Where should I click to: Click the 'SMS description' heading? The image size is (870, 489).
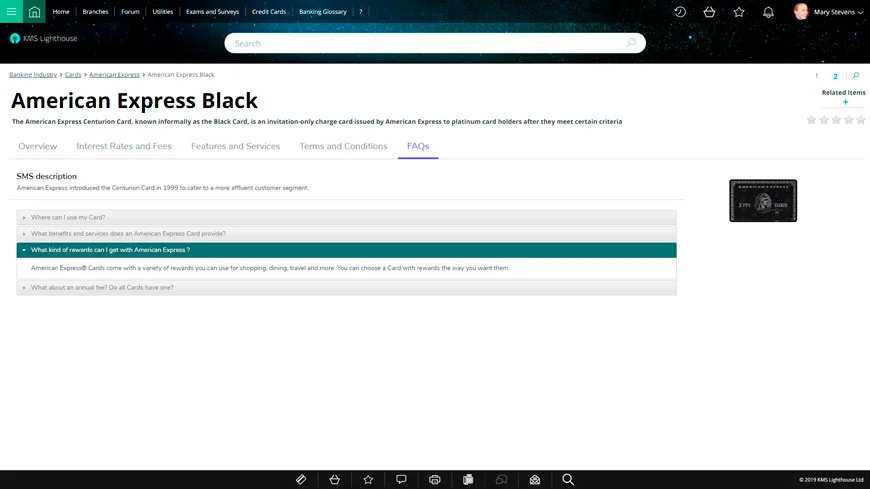pos(47,177)
